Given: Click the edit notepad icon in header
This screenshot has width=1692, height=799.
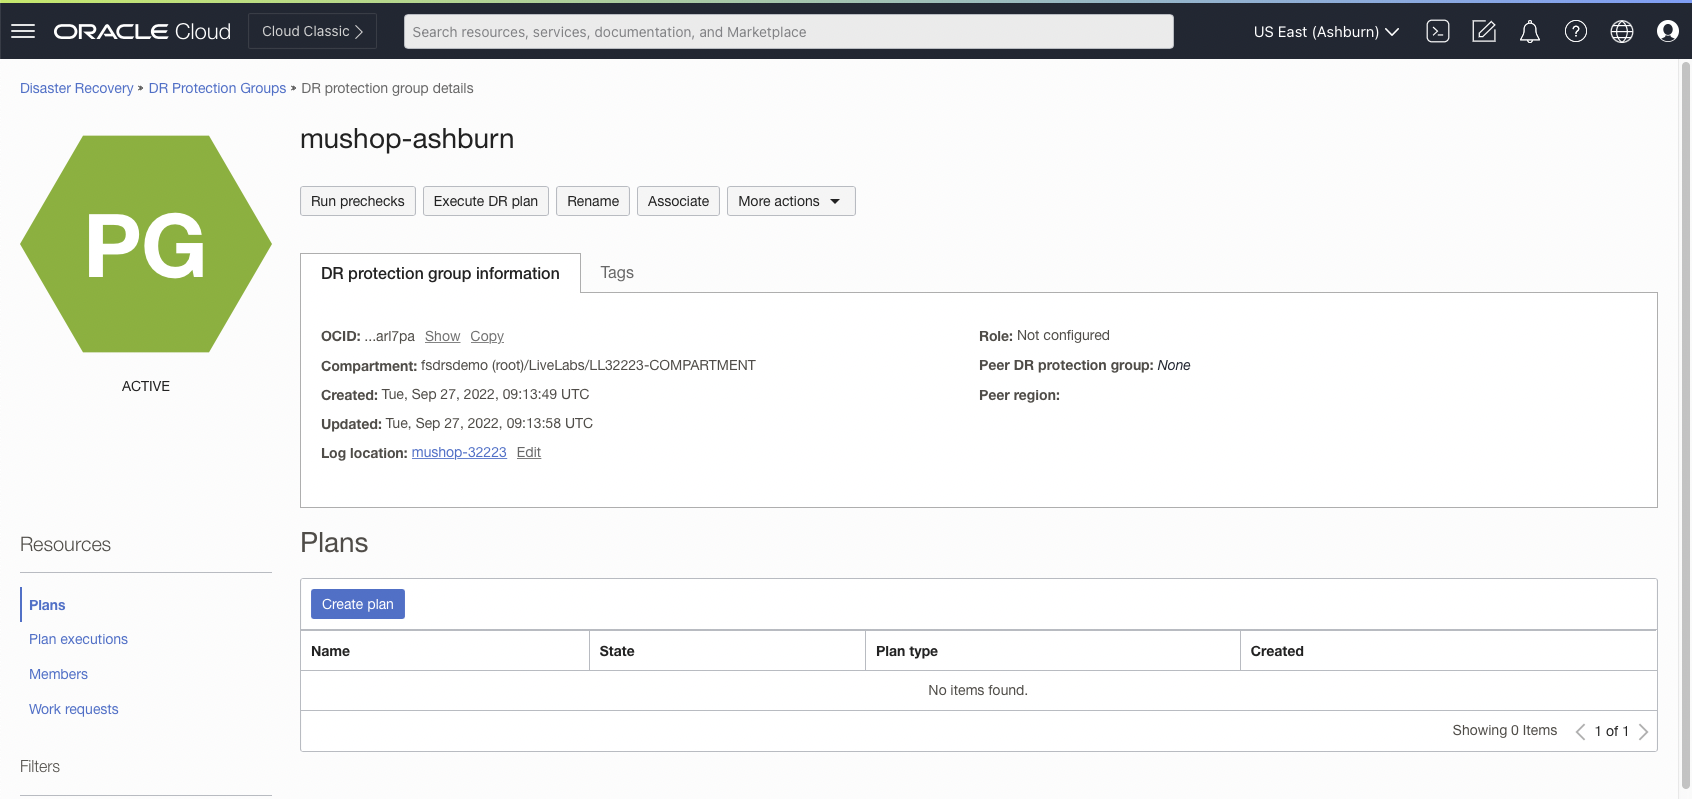Looking at the screenshot, I should click(x=1484, y=31).
